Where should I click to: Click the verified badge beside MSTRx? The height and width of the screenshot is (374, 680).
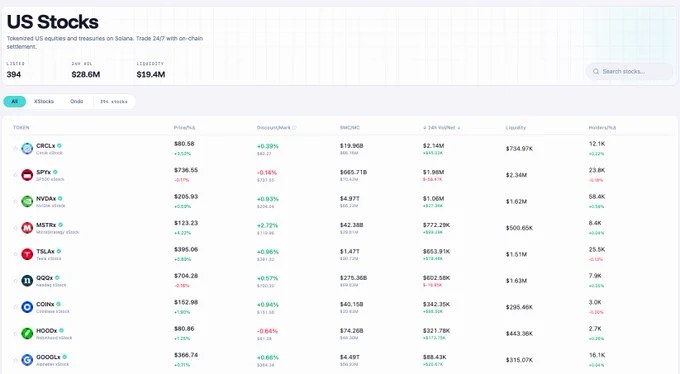point(61,225)
